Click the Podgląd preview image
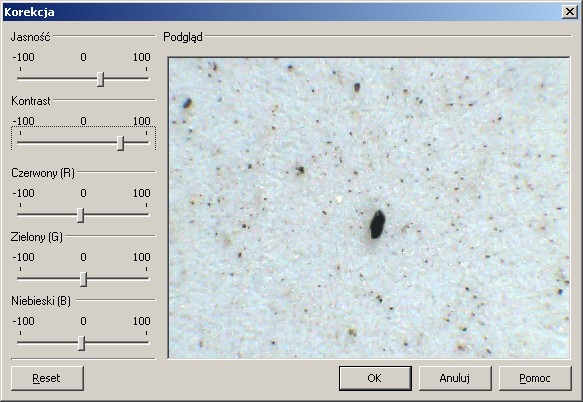Image resolution: width=583 pixels, height=402 pixels. [x=369, y=208]
